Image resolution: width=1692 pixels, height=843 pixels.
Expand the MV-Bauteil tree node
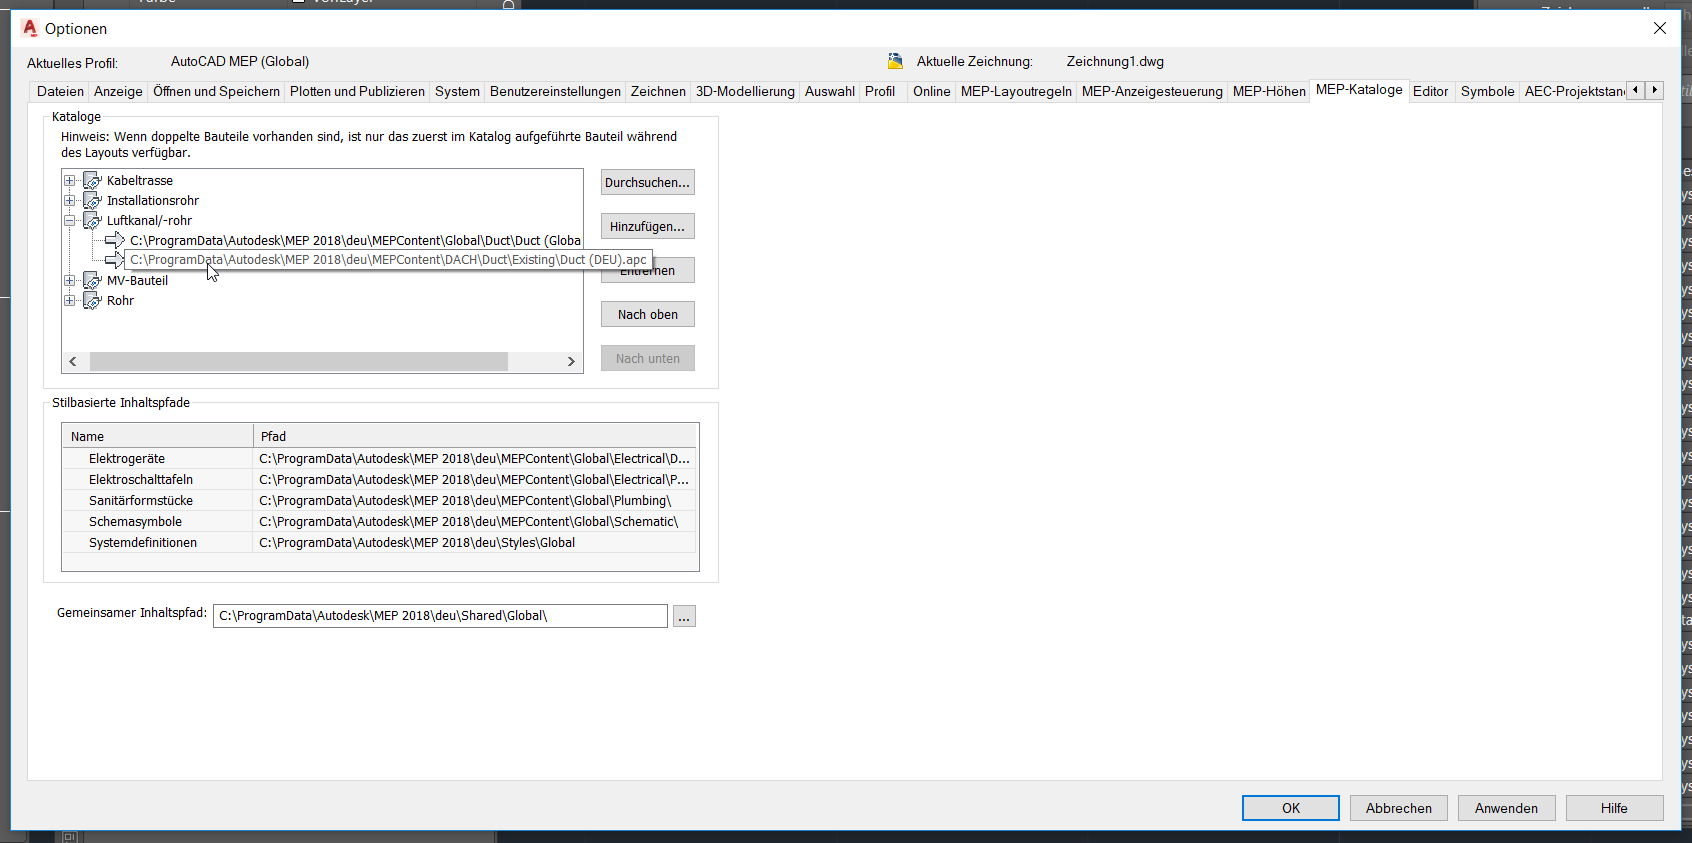click(x=70, y=280)
